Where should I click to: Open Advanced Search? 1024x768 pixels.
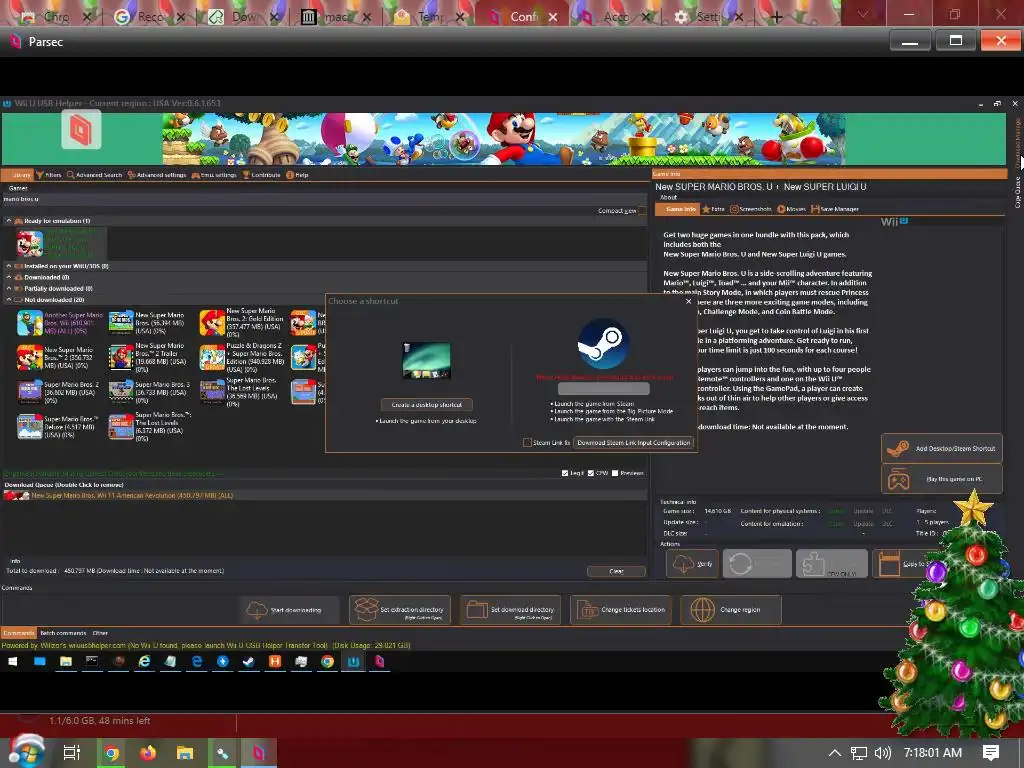click(94, 175)
